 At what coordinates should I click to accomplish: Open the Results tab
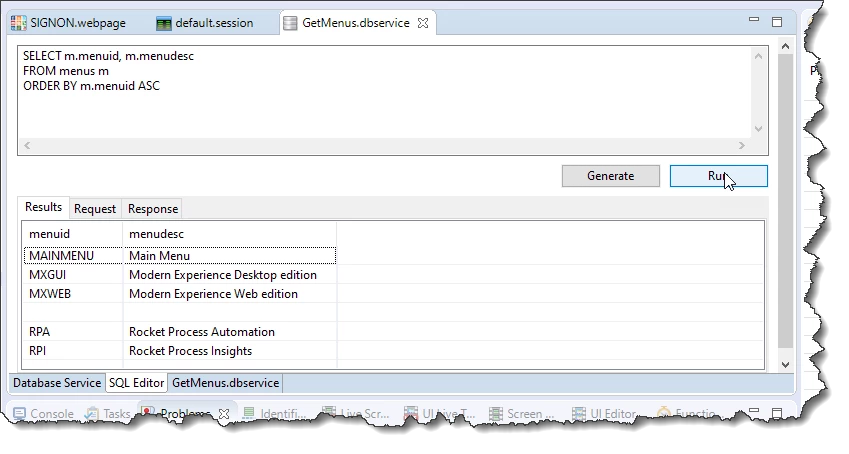pos(43,207)
